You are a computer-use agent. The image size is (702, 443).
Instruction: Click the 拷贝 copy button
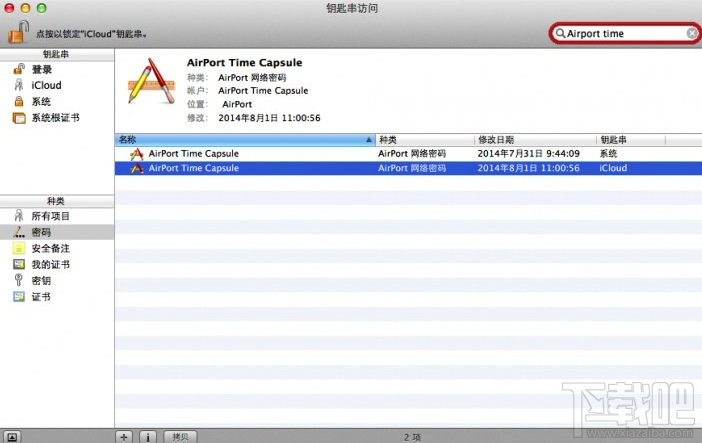tap(180, 437)
